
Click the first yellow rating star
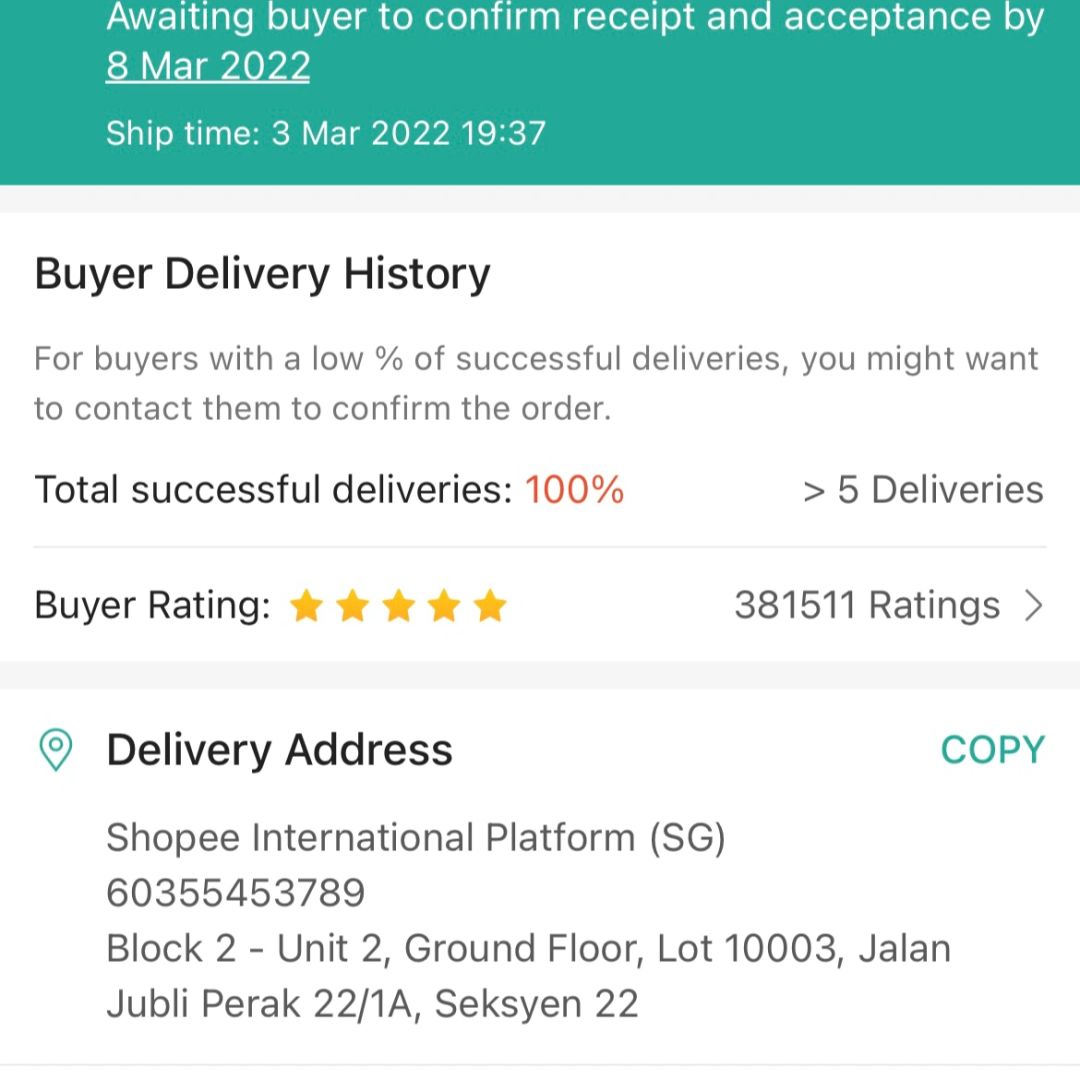click(x=307, y=606)
